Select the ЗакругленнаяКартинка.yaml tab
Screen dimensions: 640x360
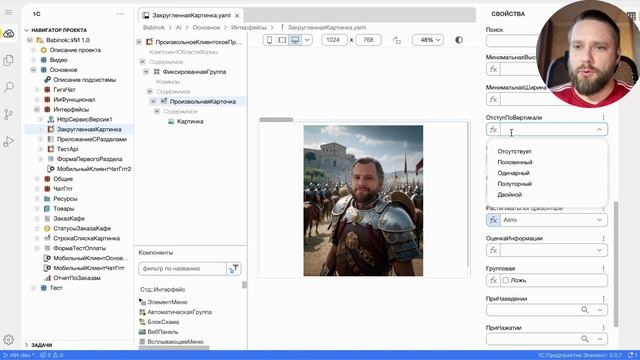[191, 16]
